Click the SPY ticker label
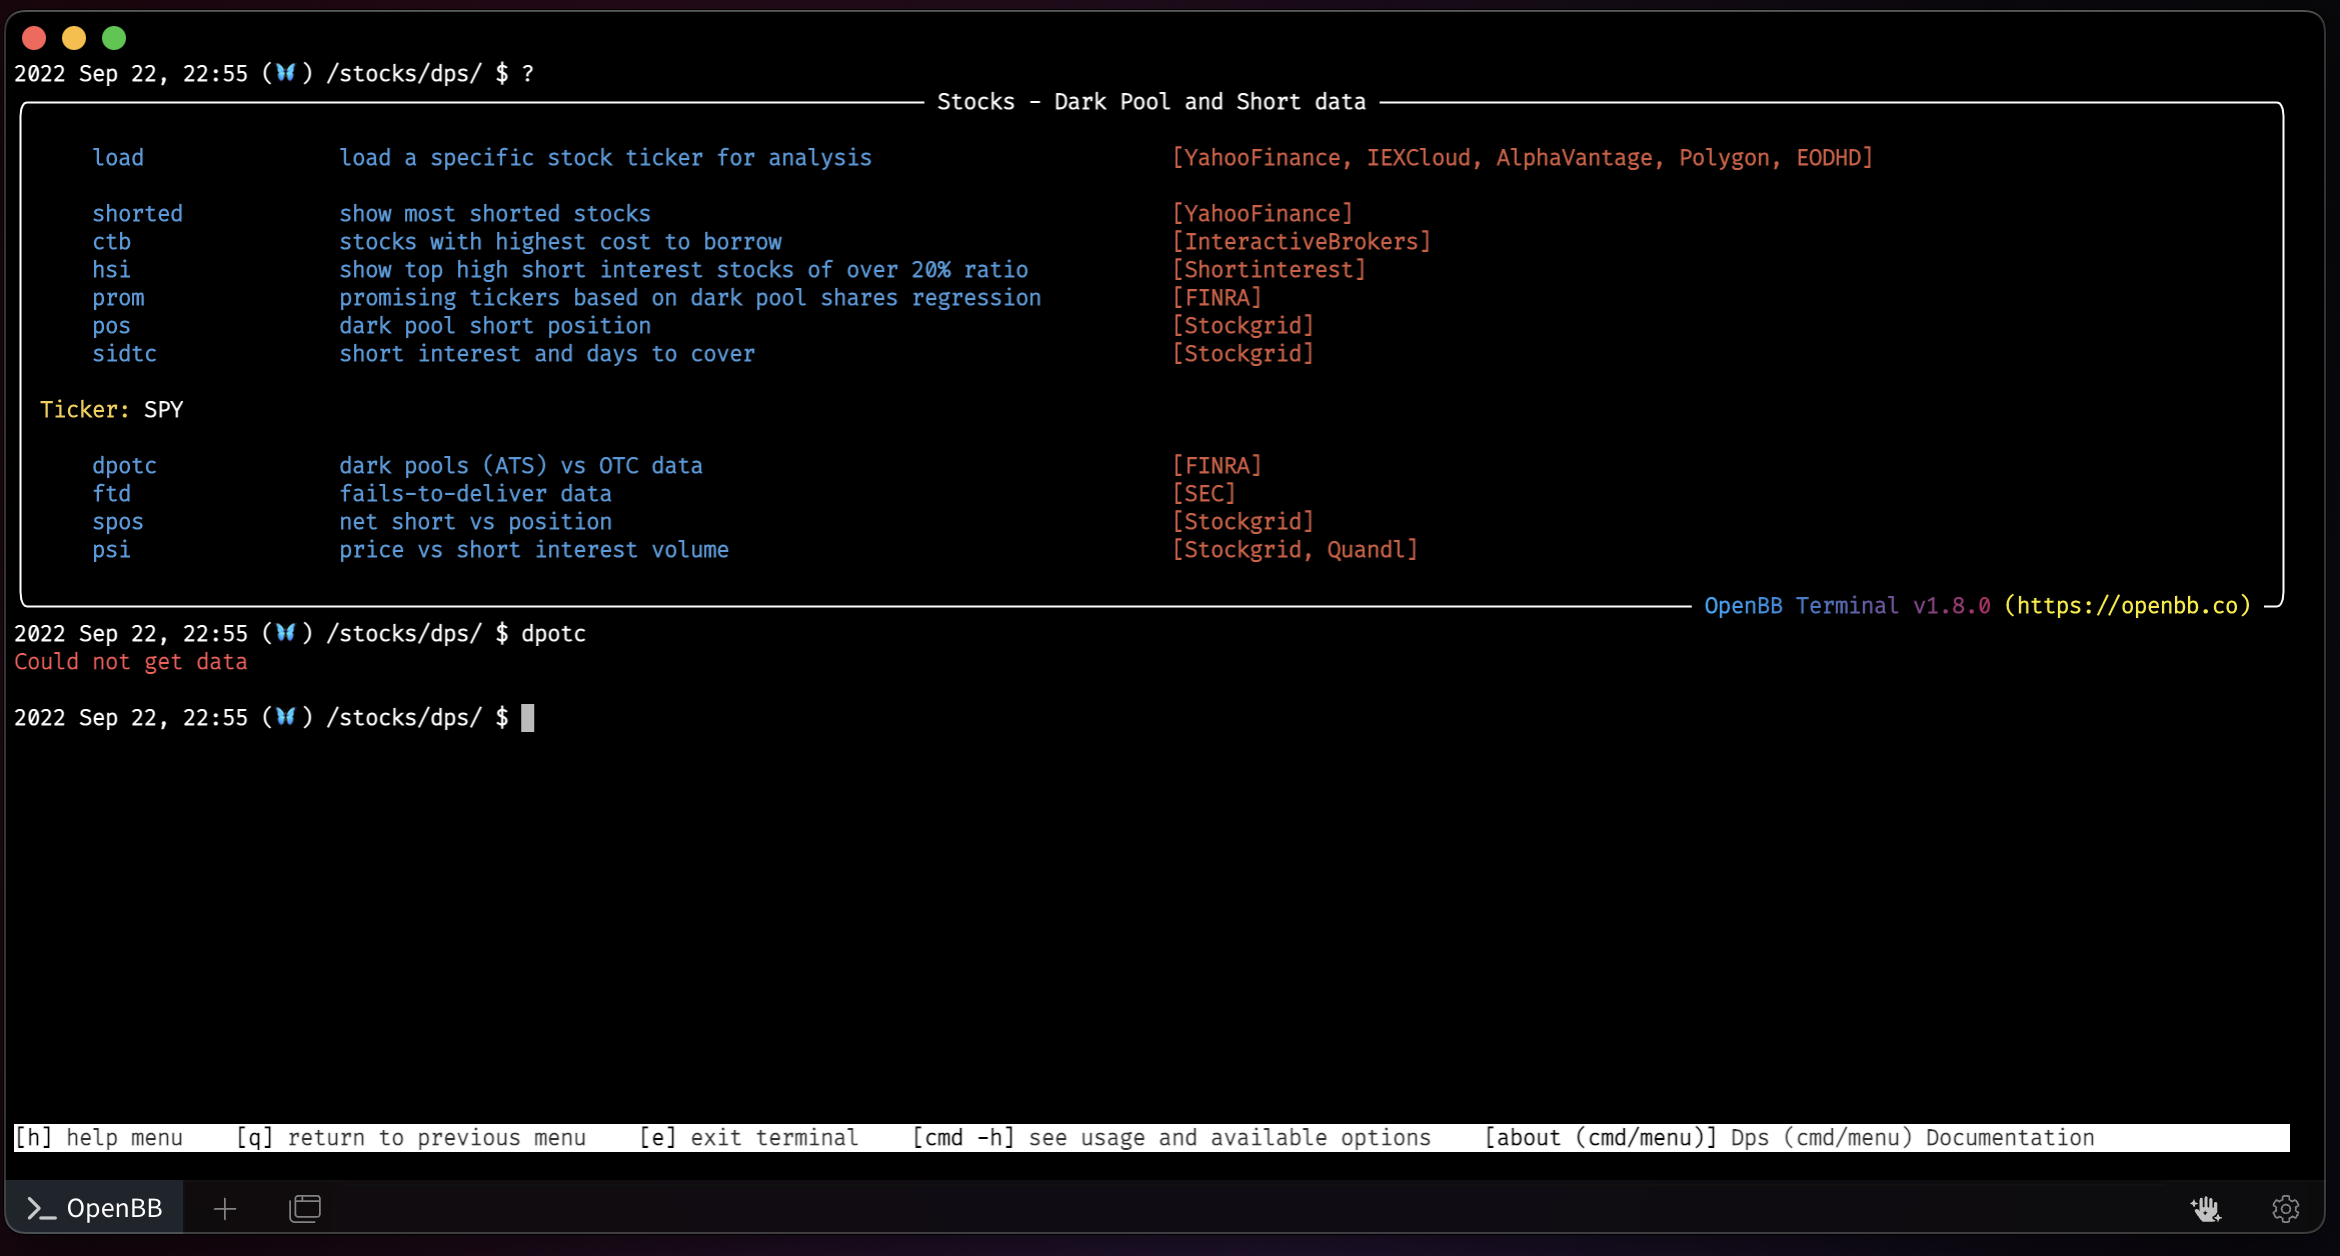Viewport: 2340px width, 1256px height. 161,409
